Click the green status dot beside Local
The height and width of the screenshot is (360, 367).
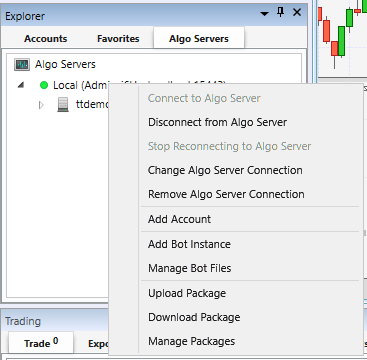point(44,85)
